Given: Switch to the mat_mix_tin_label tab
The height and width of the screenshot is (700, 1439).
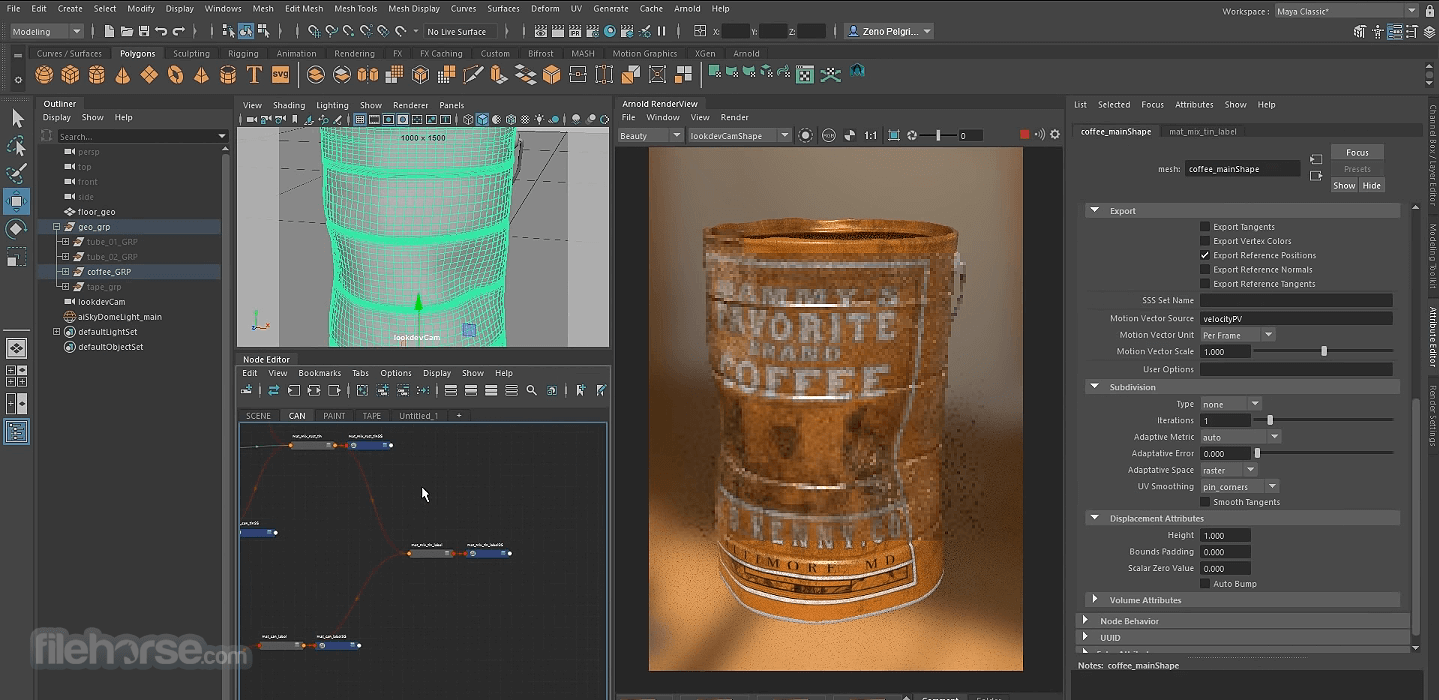Looking at the screenshot, I should pos(1203,131).
